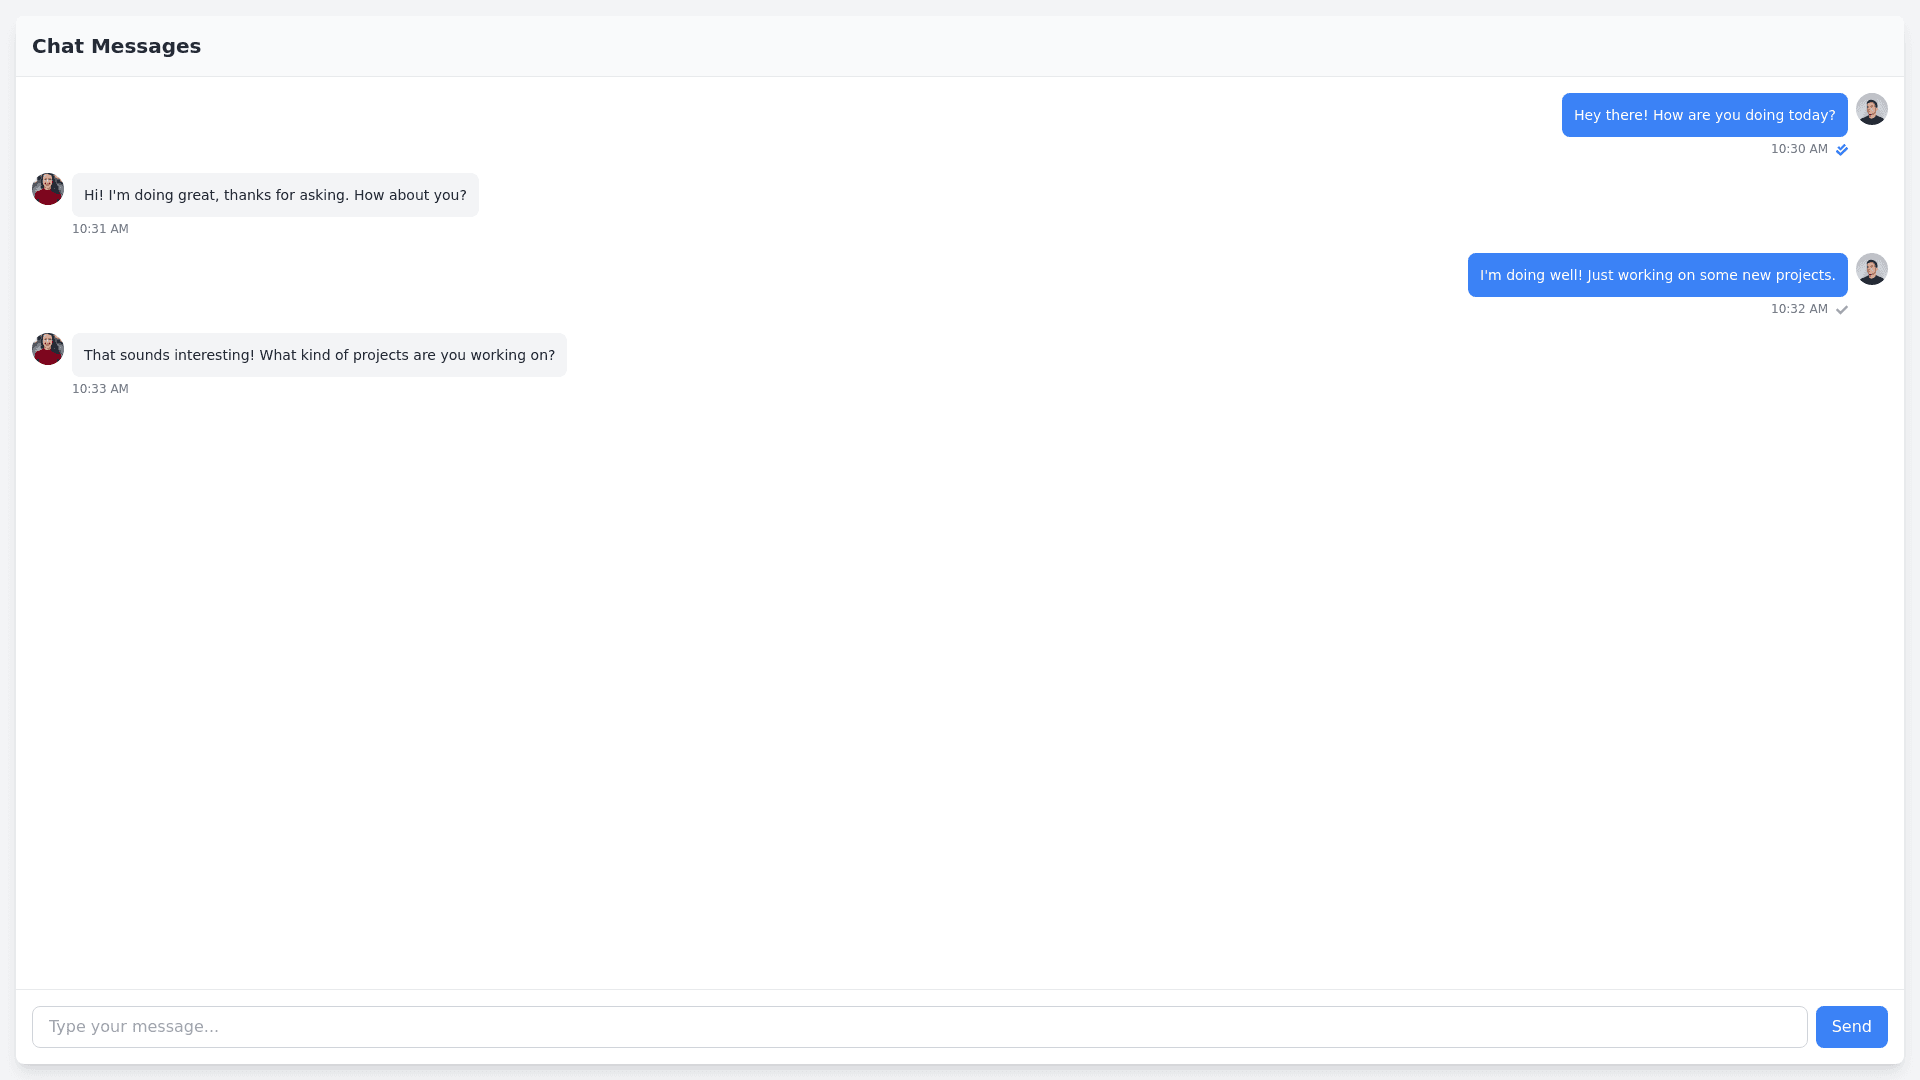Click the 10:33 AM timestamp
This screenshot has width=1920, height=1080.
[x=100, y=389]
